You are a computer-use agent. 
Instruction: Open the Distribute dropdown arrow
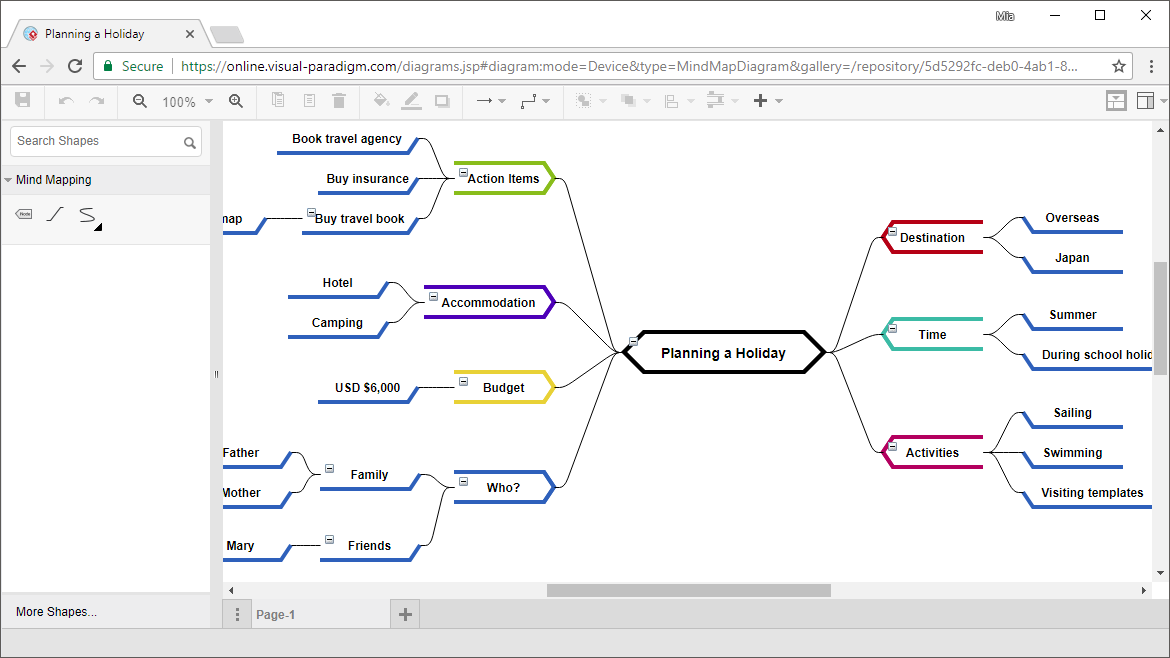[x=735, y=101]
